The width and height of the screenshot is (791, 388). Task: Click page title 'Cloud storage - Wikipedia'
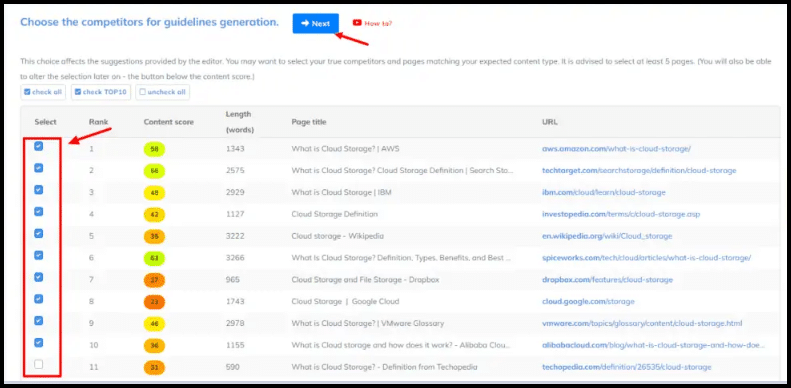coord(337,236)
